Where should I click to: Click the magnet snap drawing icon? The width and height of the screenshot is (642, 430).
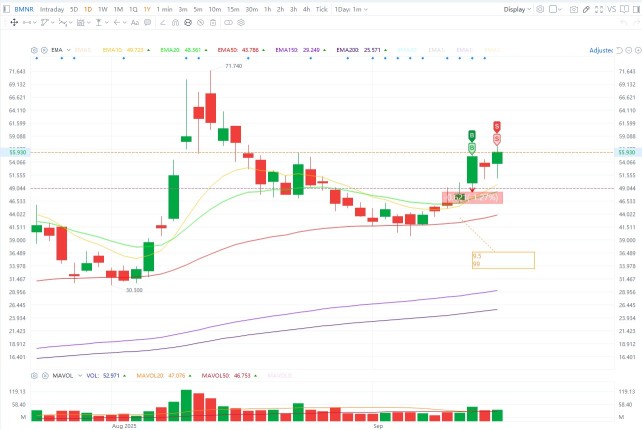(x=175, y=23)
